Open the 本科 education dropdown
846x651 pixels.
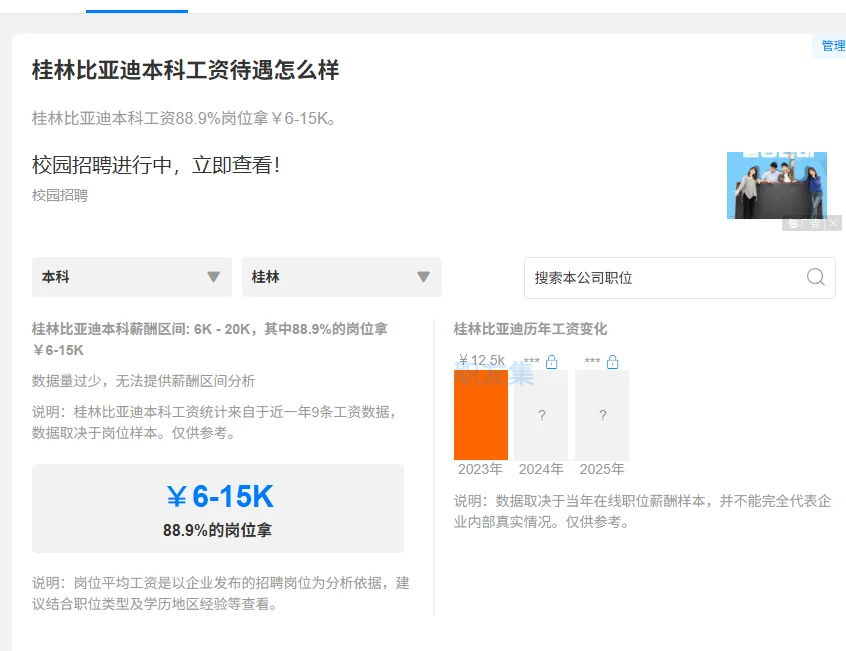click(131, 277)
